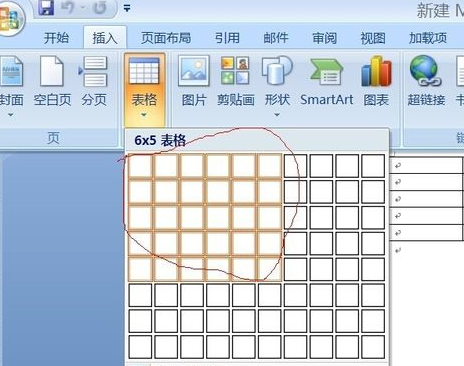This screenshot has width=464, height=366.
Task: Open the 剪贴画 clip art tool
Action: (x=236, y=81)
